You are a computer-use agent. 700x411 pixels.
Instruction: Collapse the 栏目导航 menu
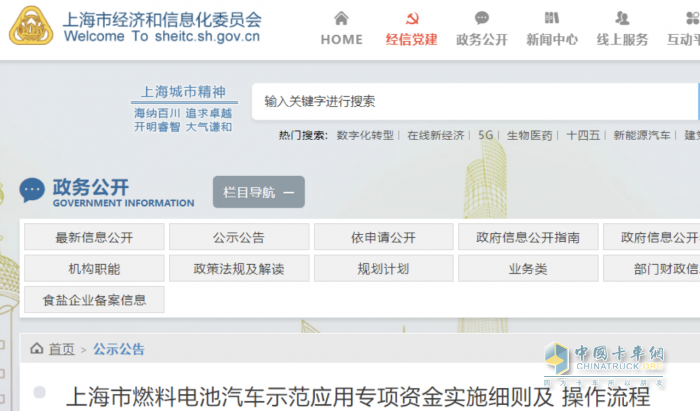(258, 193)
